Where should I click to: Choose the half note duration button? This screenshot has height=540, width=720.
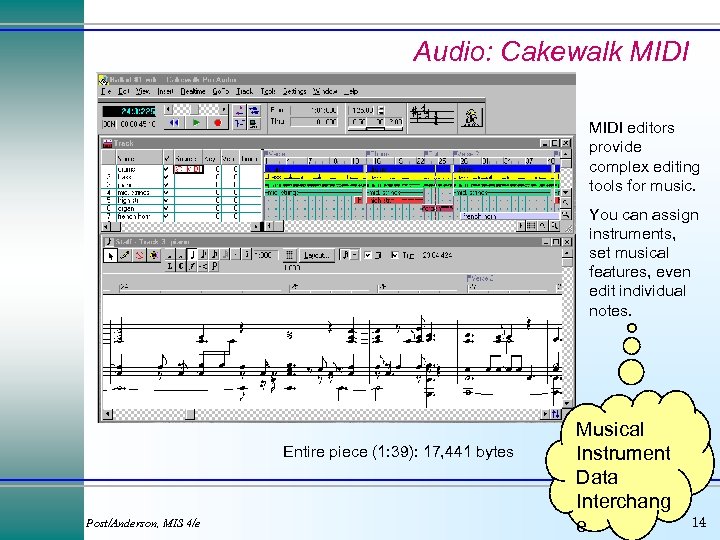[x=181, y=255]
